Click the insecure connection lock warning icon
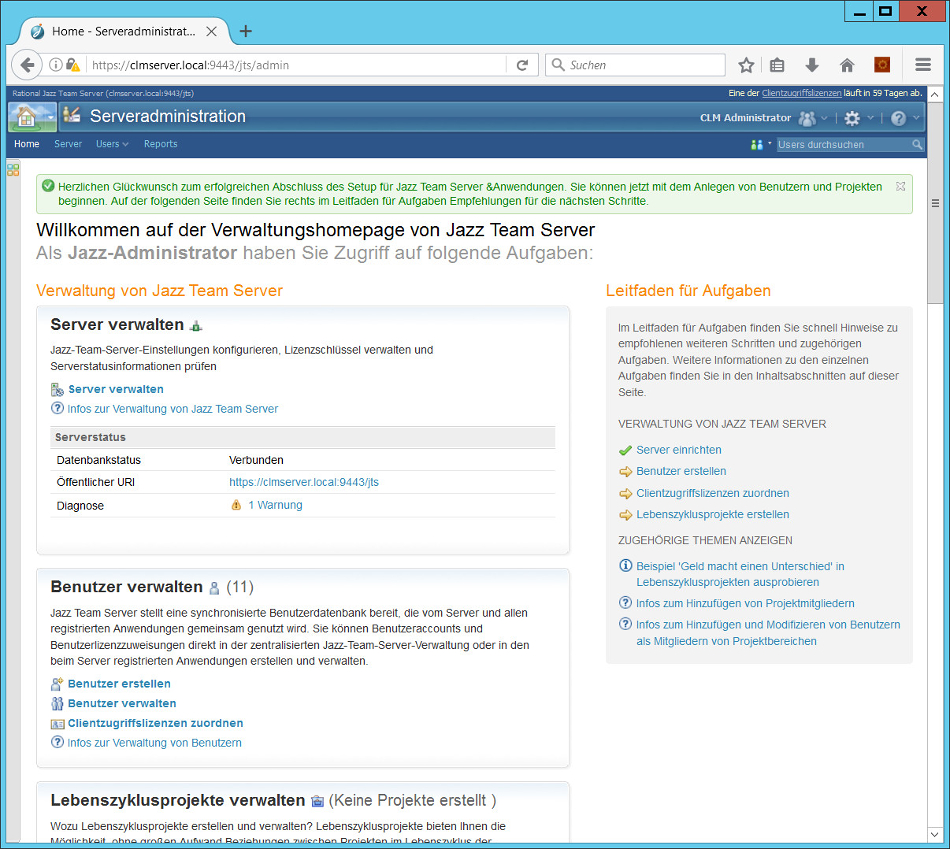 coord(73,64)
